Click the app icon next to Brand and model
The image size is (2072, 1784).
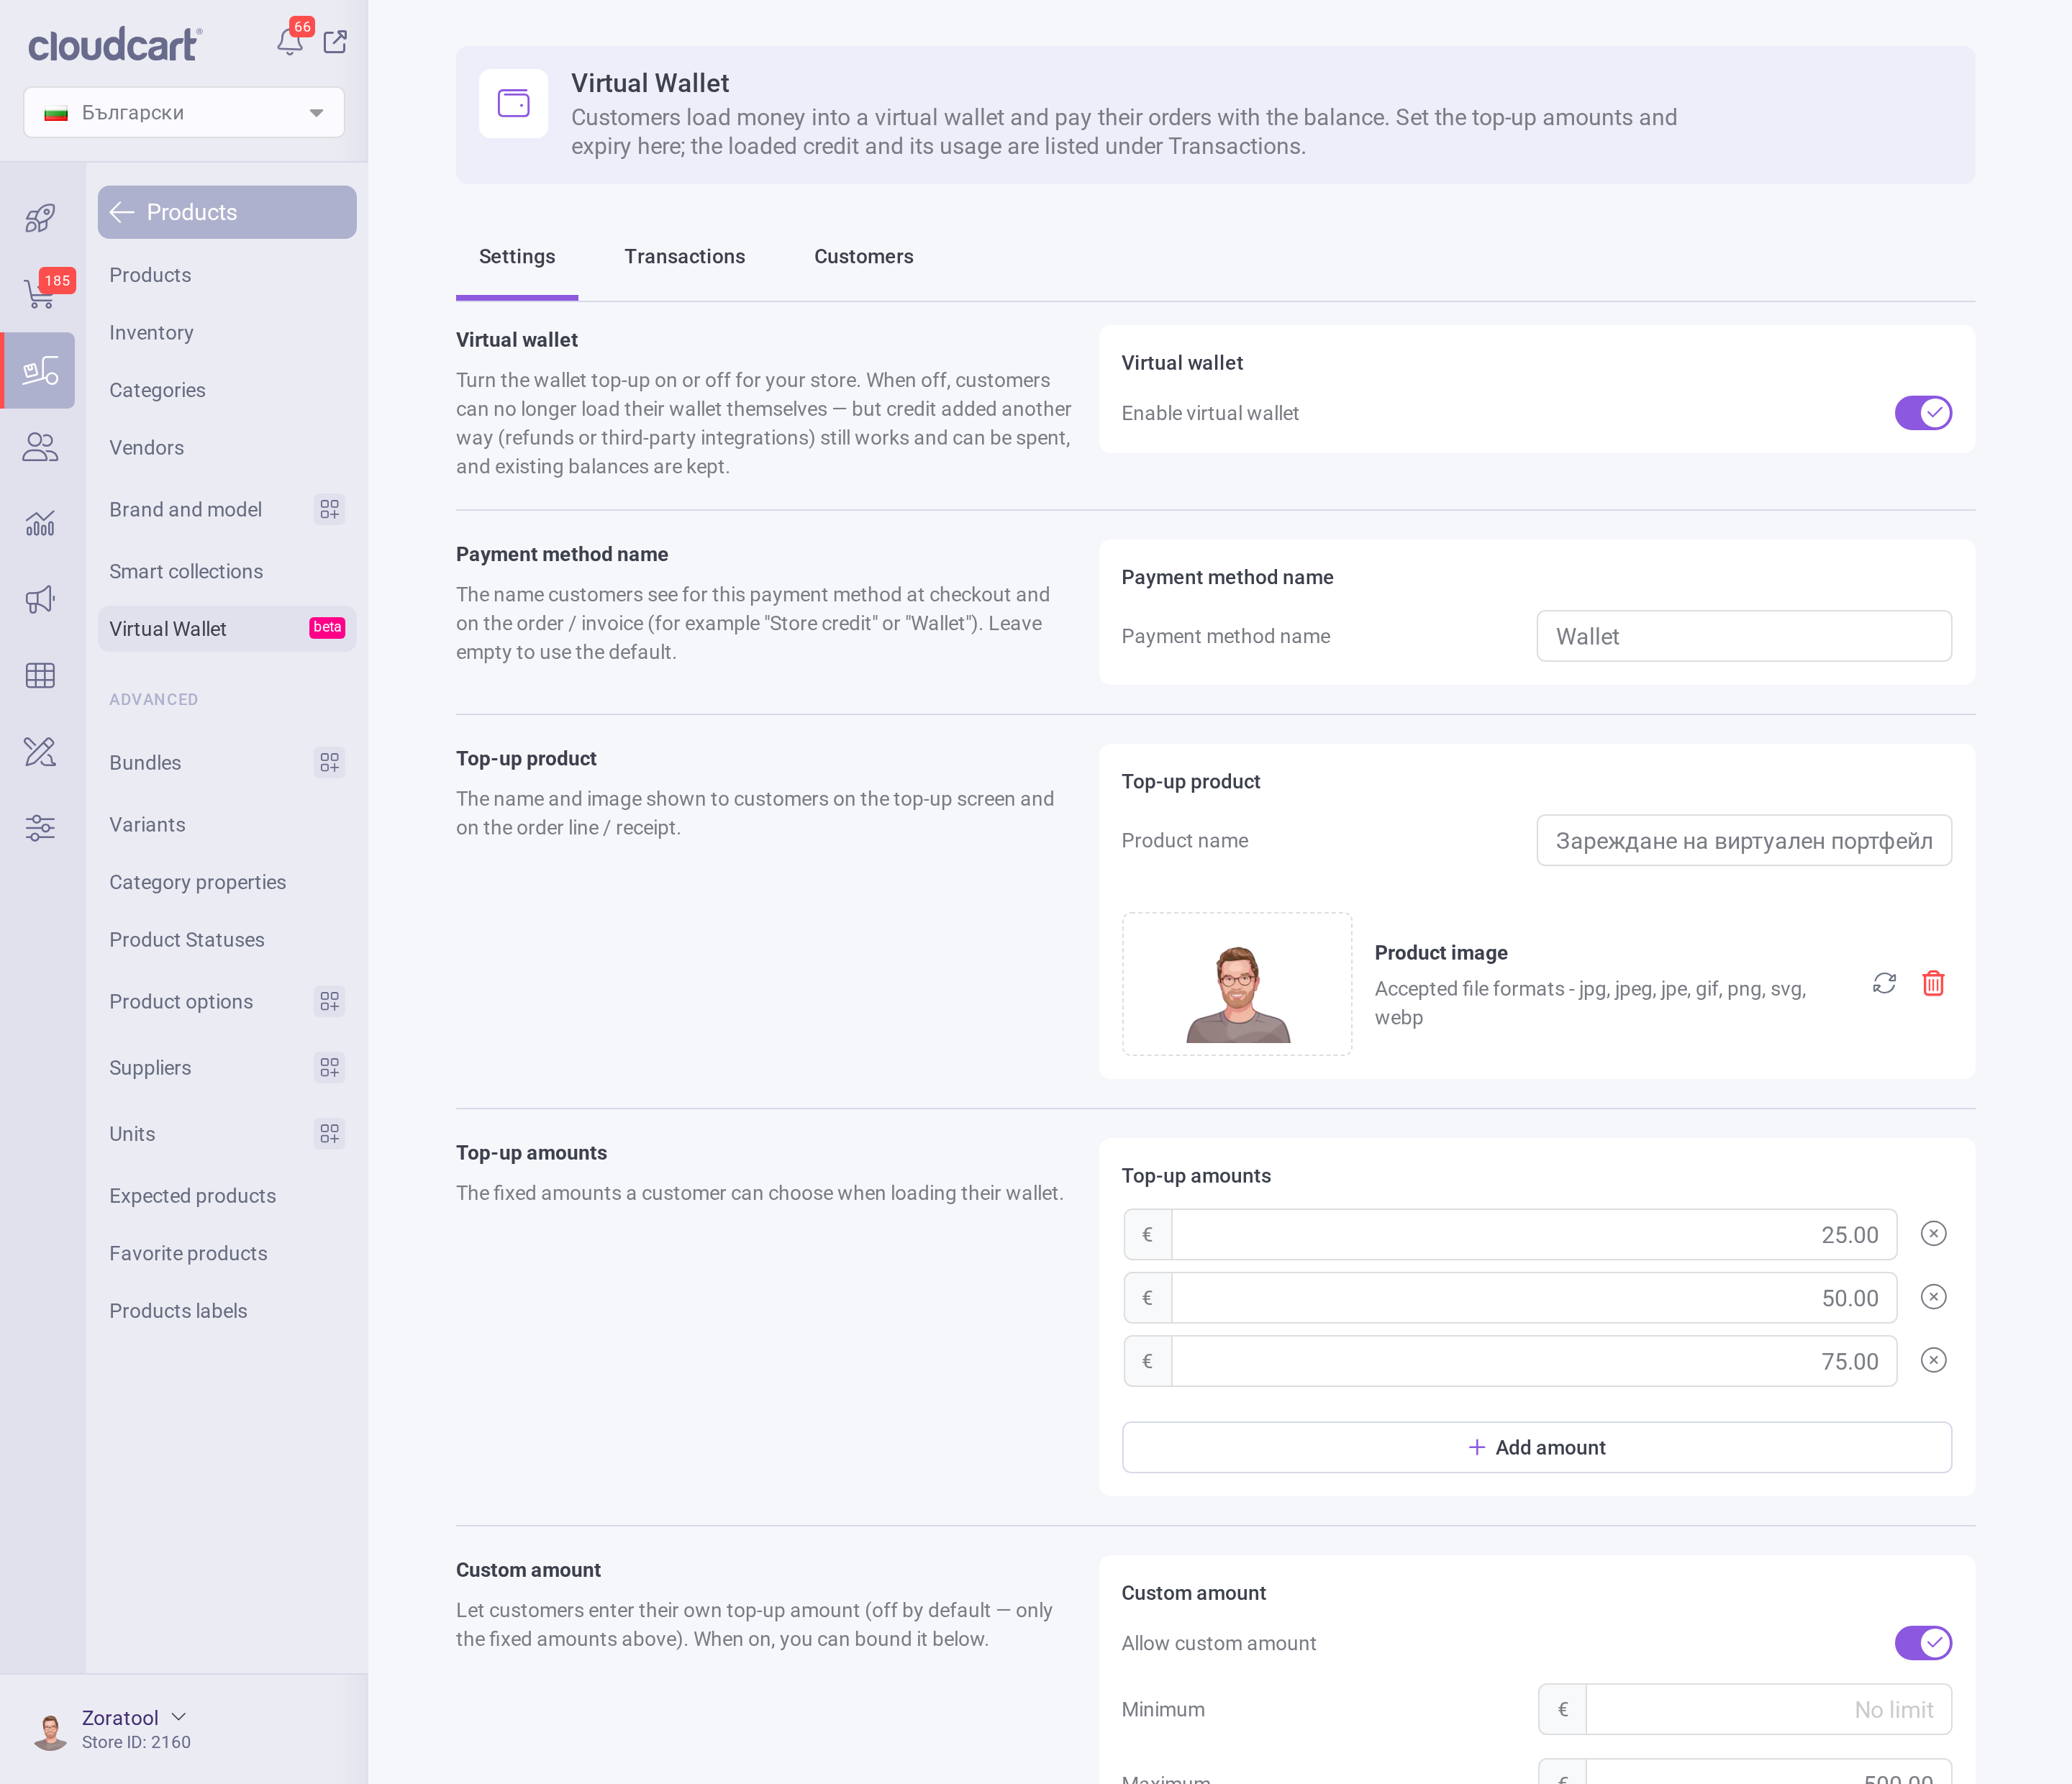[x=329, y=509]
